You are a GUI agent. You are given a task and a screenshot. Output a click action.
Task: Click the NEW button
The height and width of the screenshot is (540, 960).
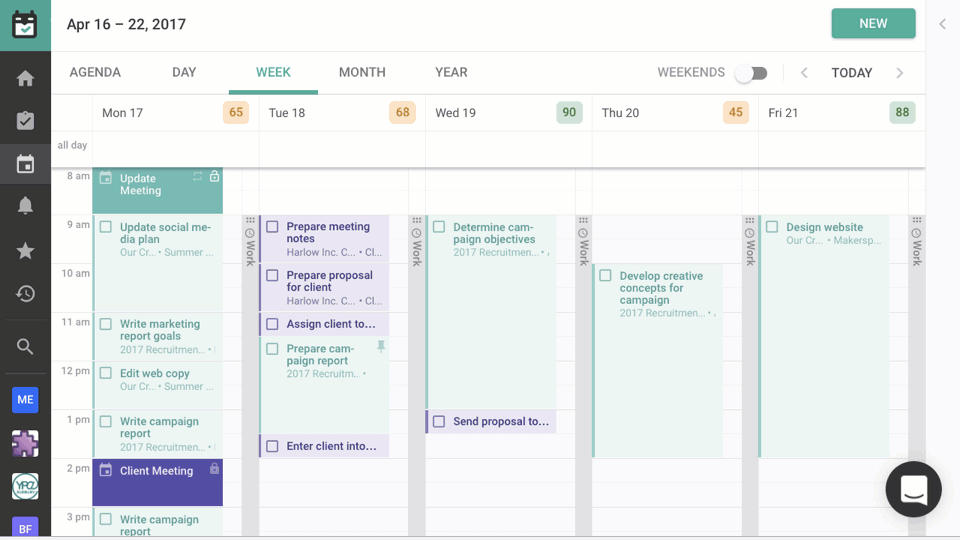click(x=873, y=24)
